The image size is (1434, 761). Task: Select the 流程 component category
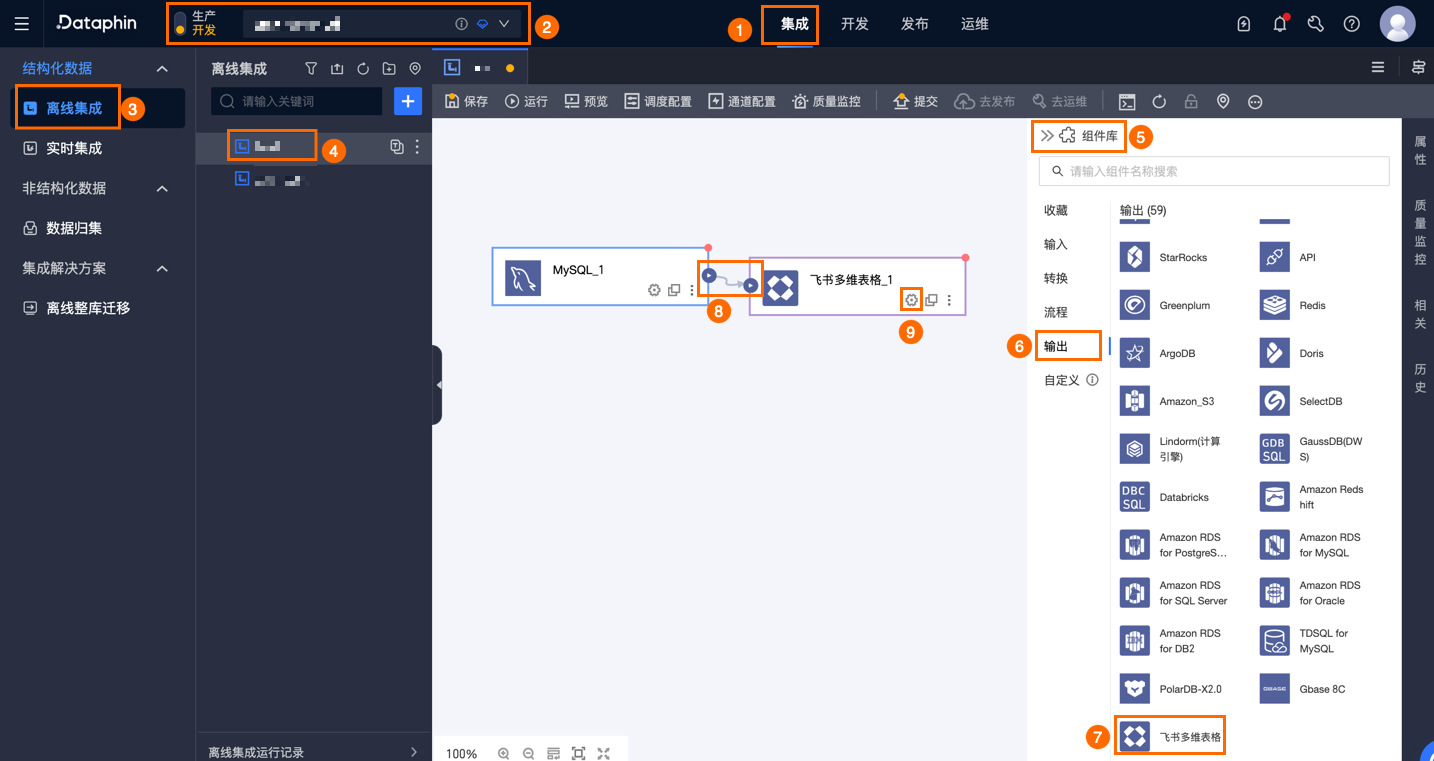(x=1056, y=312)
